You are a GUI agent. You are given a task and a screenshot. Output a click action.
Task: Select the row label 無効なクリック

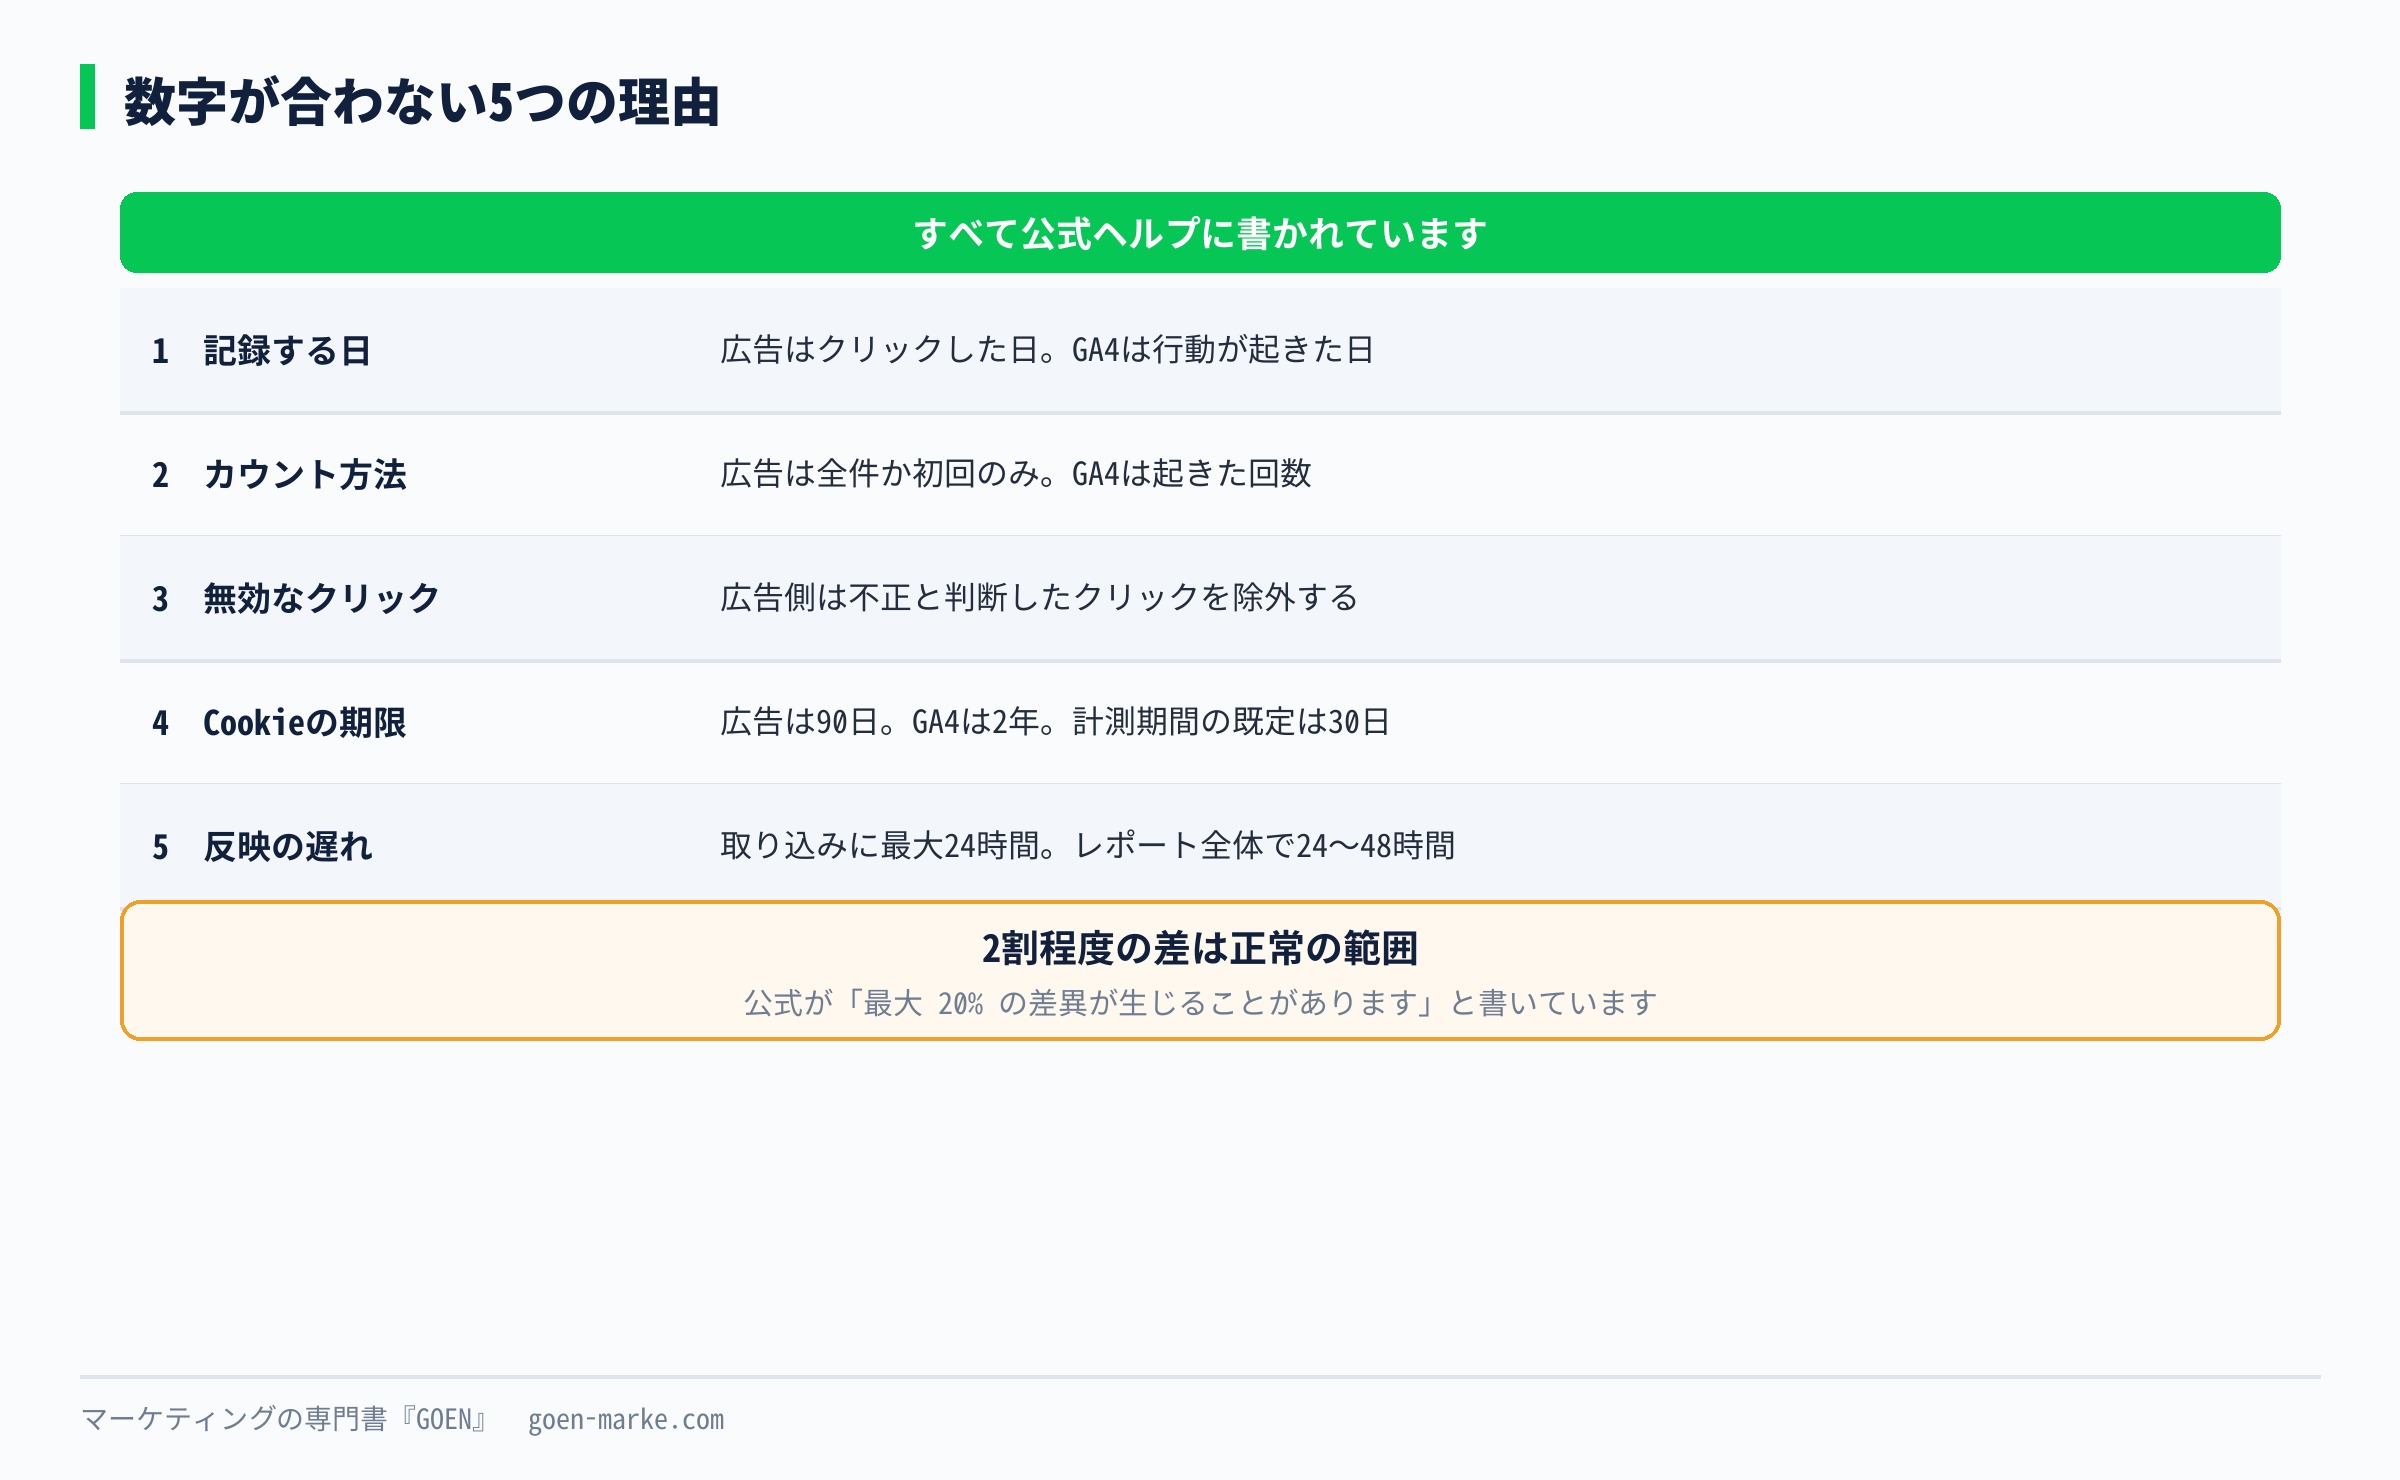[x=321, y=599]
